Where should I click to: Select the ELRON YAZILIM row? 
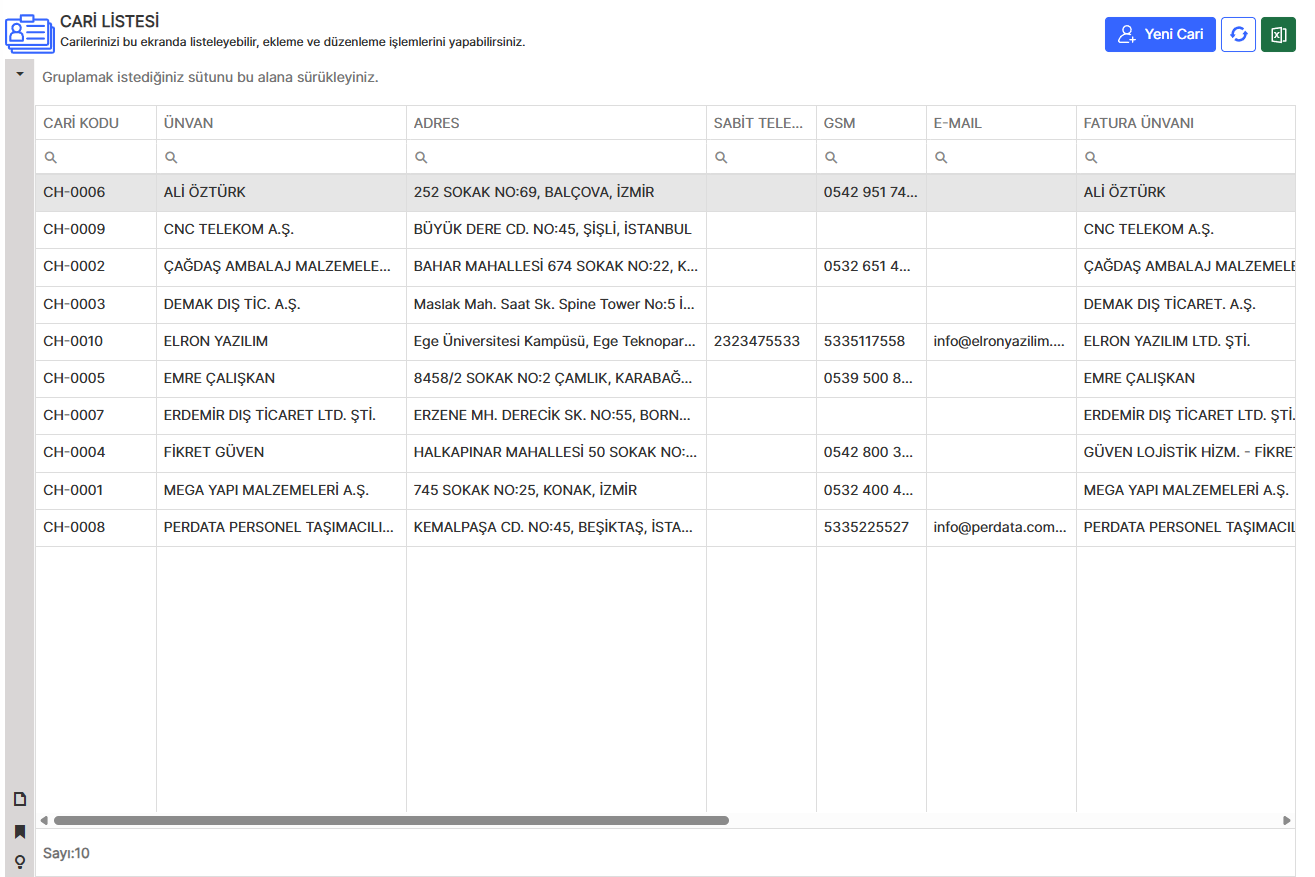point(216,341)
